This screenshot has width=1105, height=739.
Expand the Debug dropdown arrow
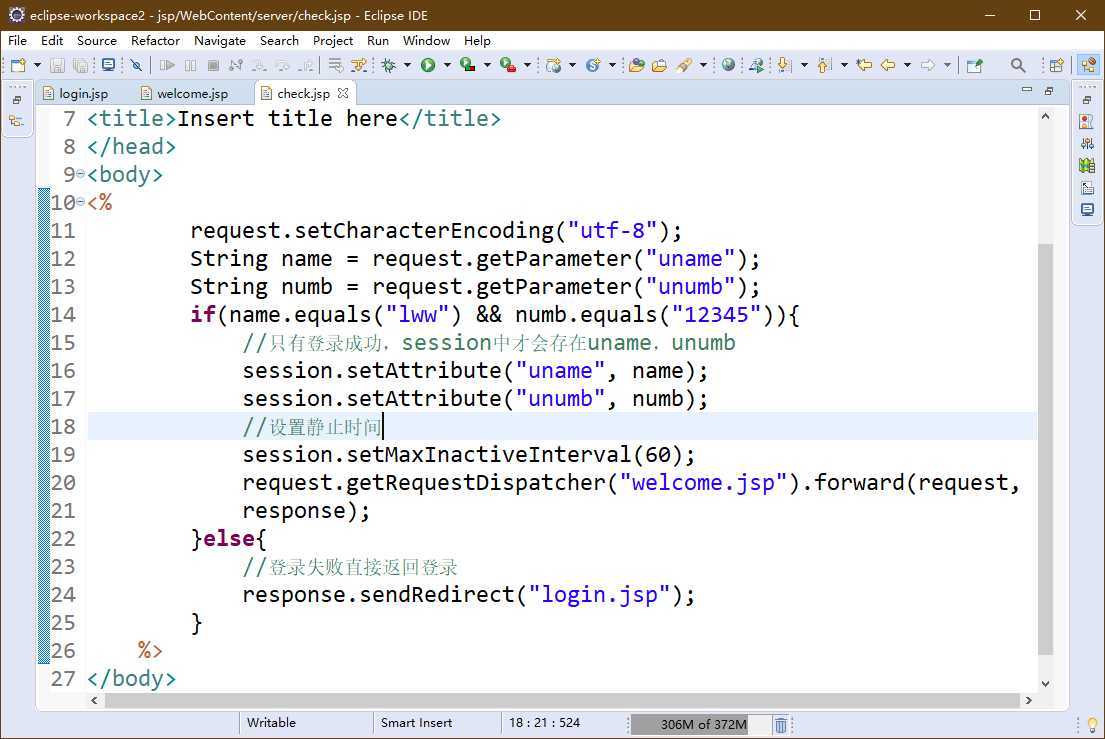tap(407, 66)
